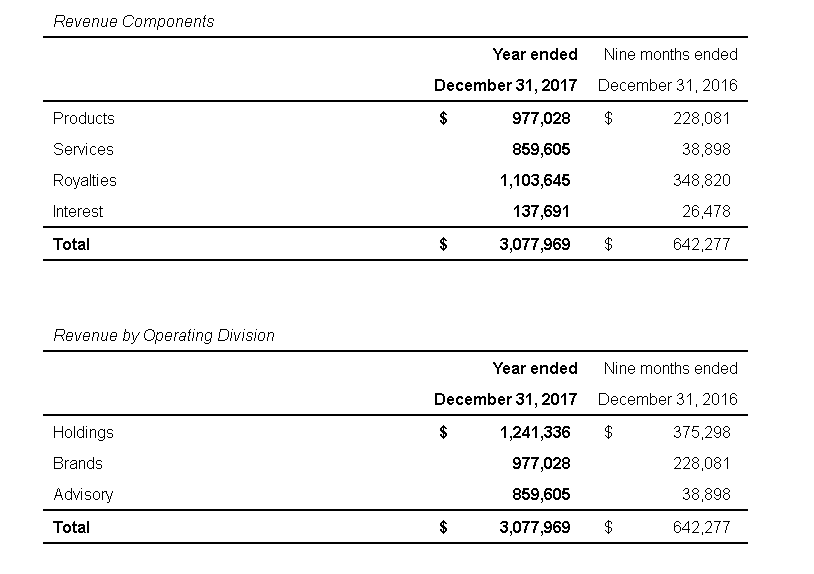Select Royalties 2017 value 1,103,645
This screenshot has width=814, height=574.
pyautogui.click(x=535, y=180)
